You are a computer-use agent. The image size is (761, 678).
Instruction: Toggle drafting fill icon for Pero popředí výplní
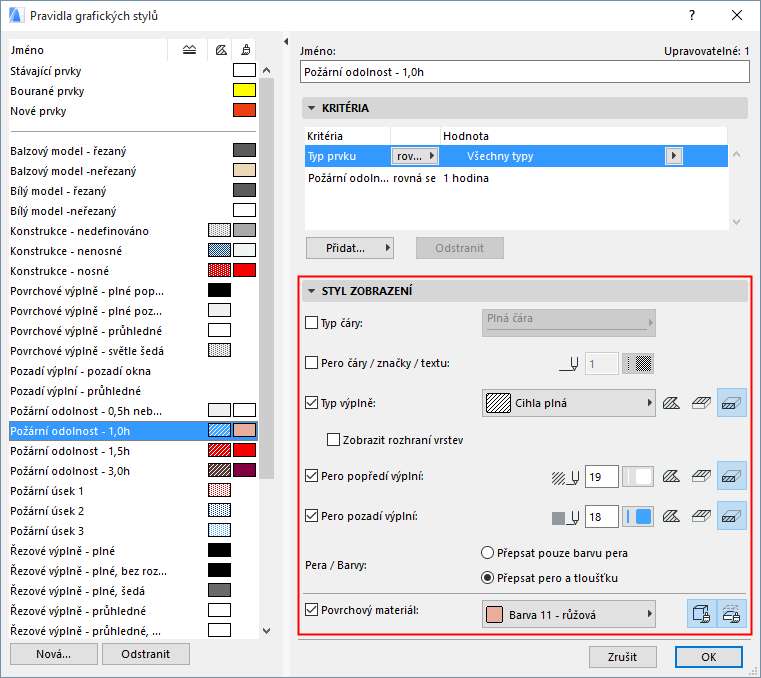pyautogui.click(x=671, y=477)
